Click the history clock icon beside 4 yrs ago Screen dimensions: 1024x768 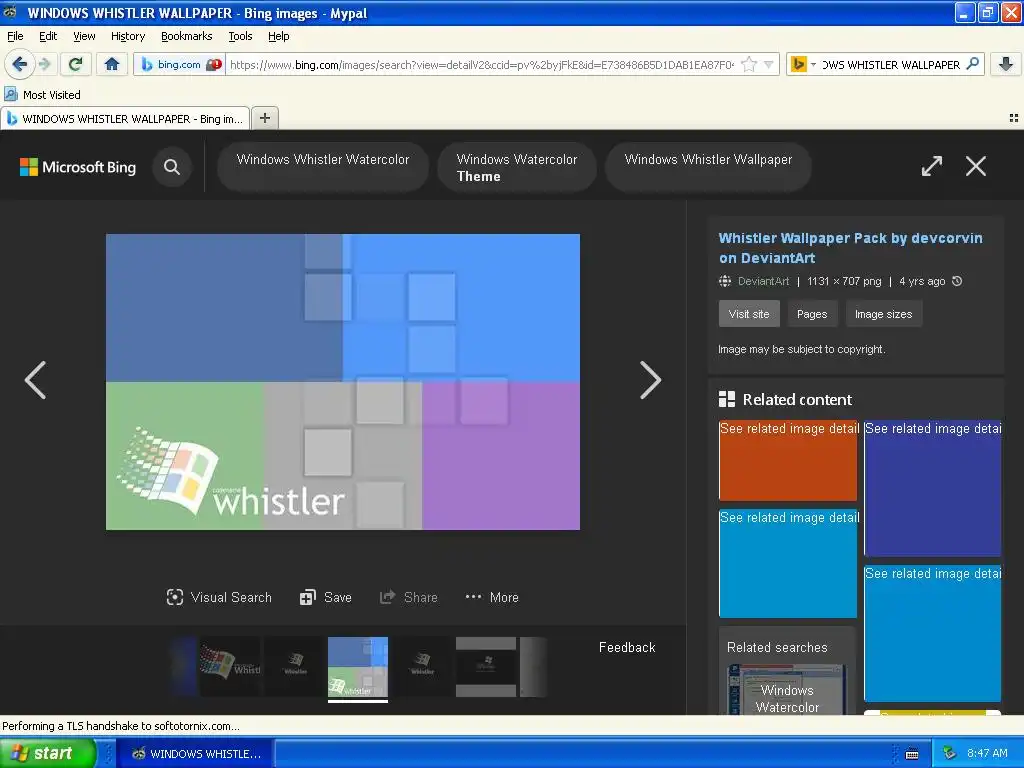tap(957, 281)
